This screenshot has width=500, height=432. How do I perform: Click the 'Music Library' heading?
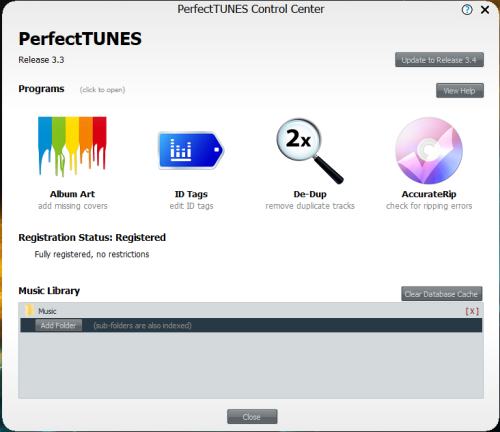49,291
